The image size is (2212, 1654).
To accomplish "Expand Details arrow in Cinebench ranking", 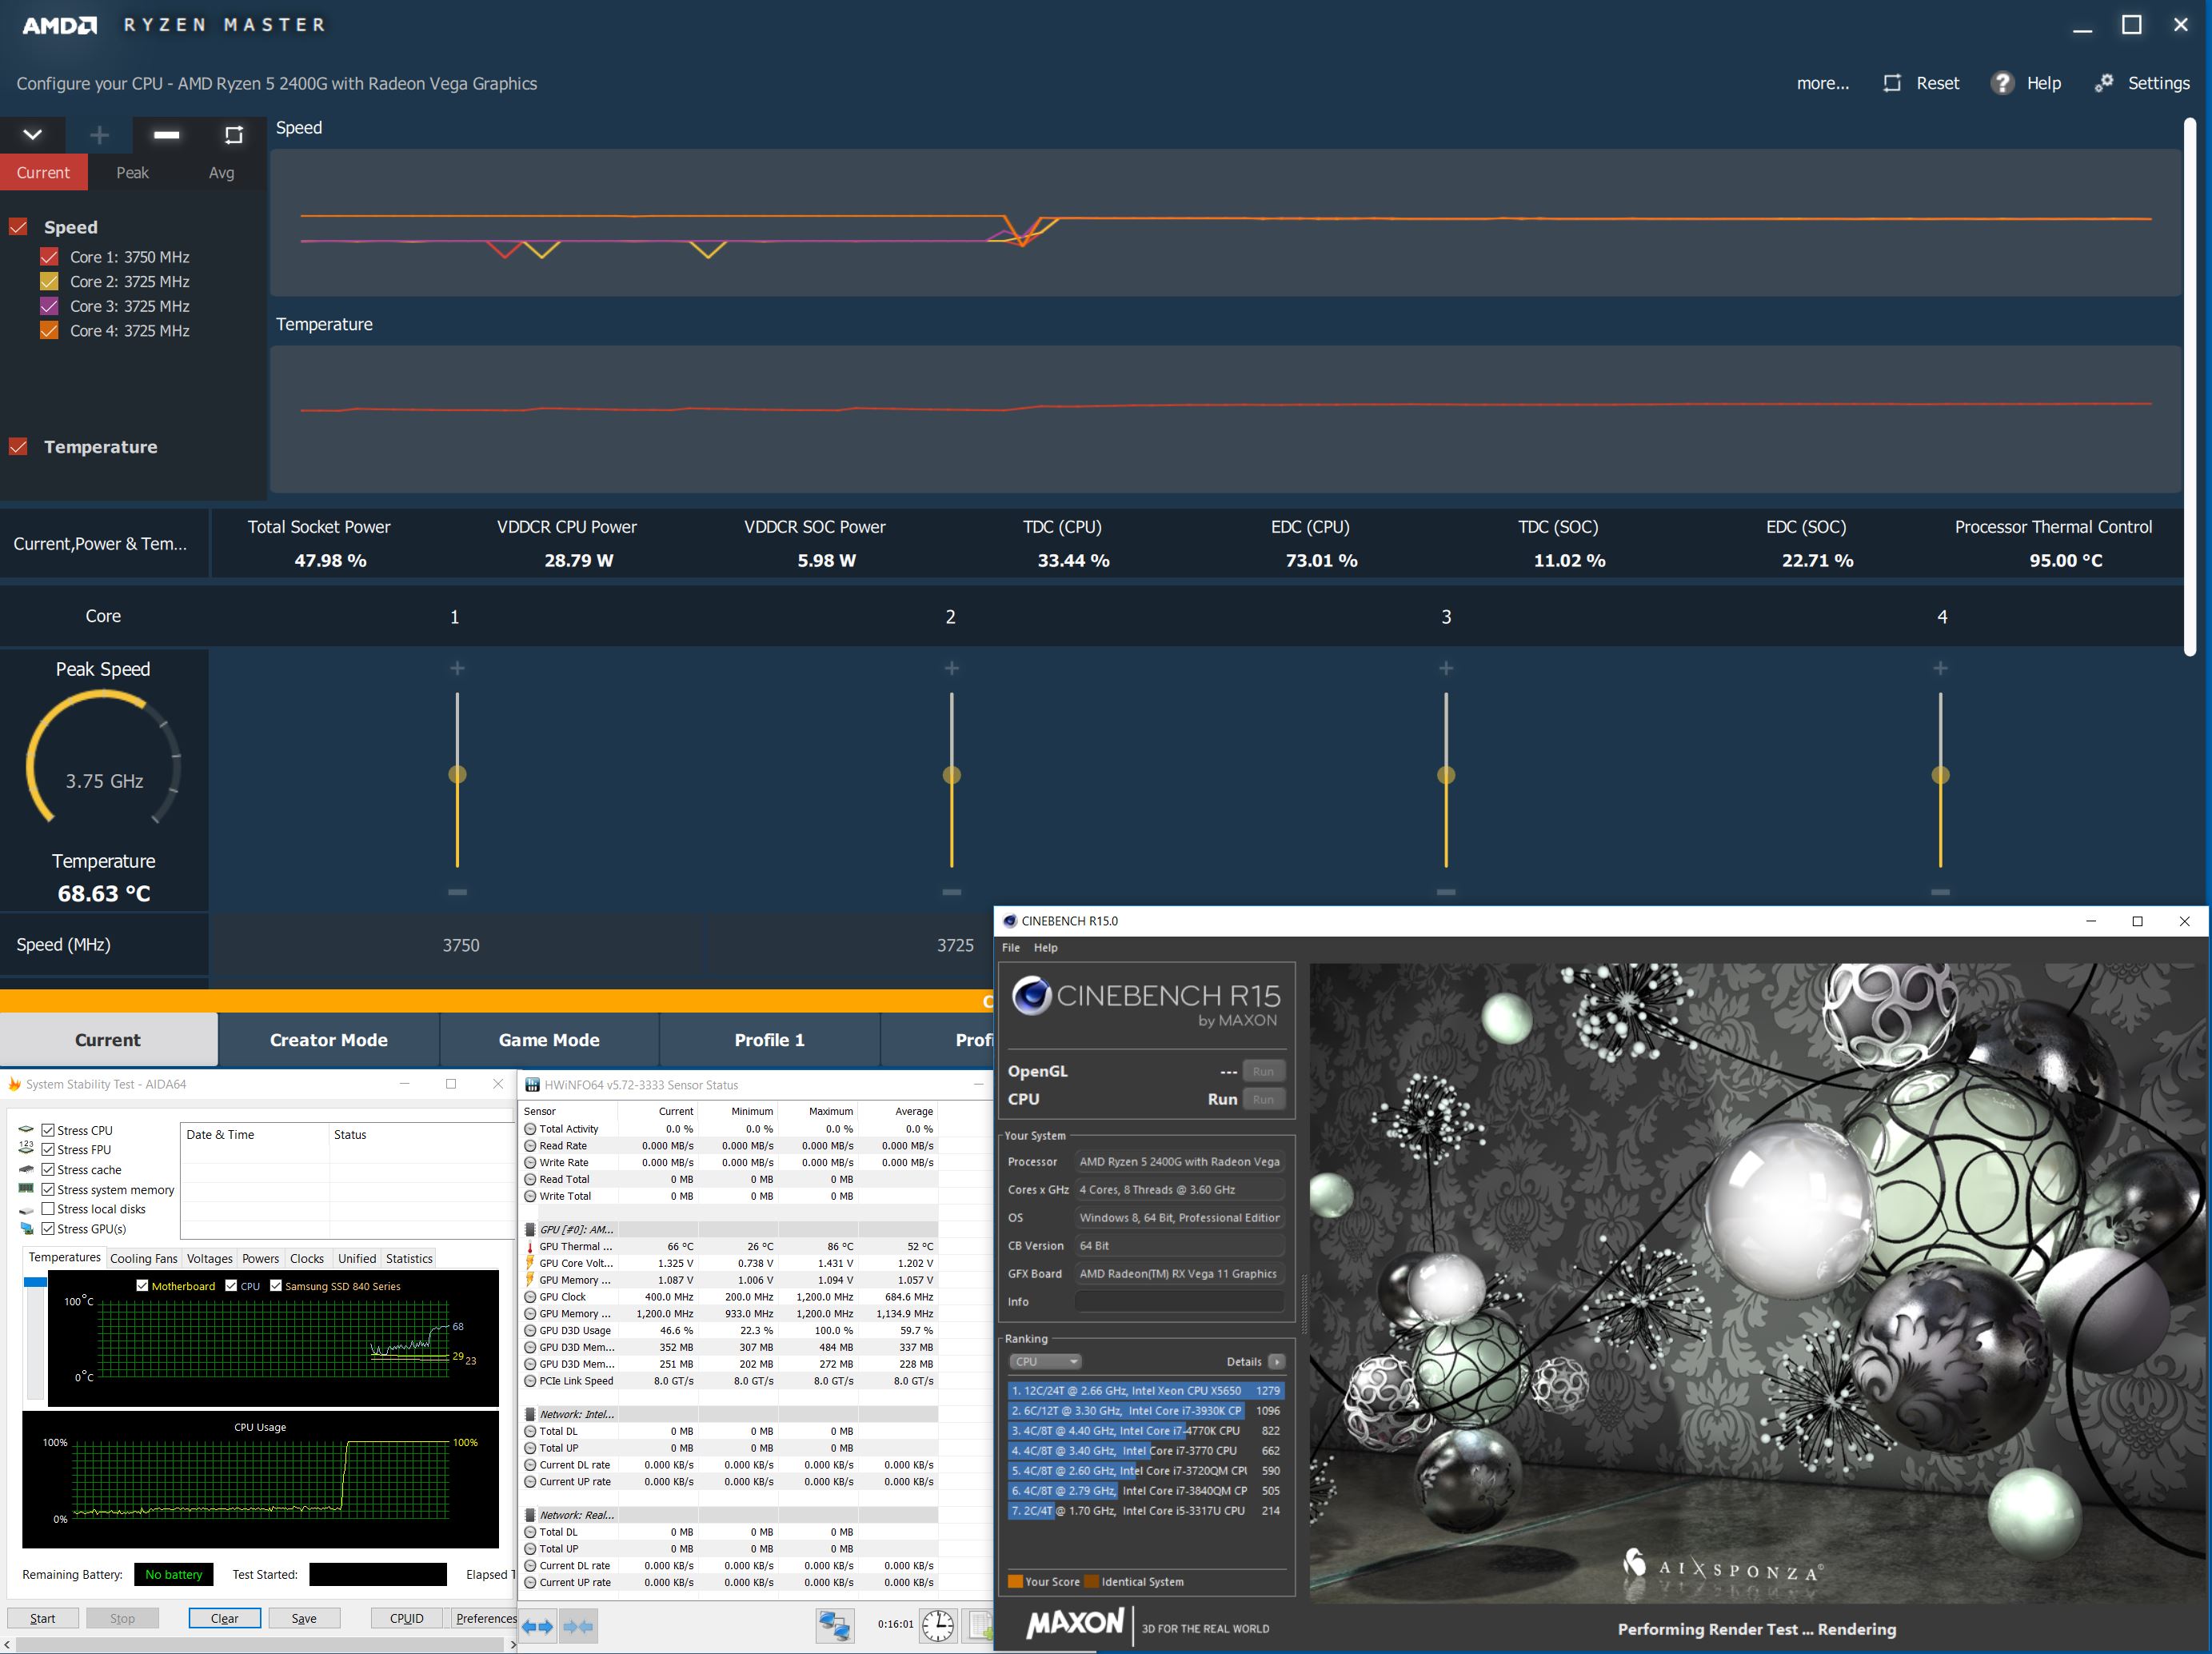I will [1276, 1361].
